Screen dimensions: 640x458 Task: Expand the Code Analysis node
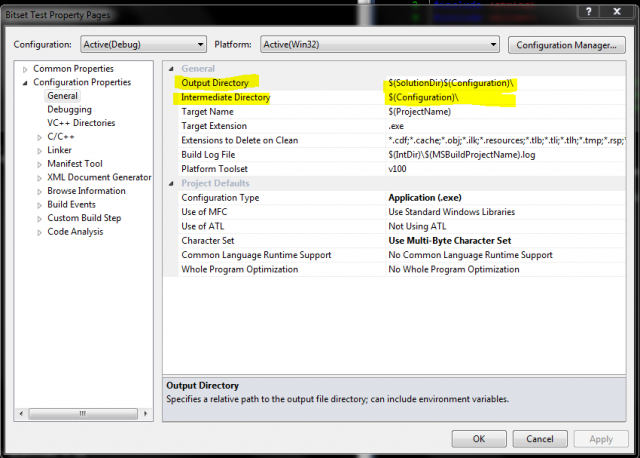pos(39,232)
